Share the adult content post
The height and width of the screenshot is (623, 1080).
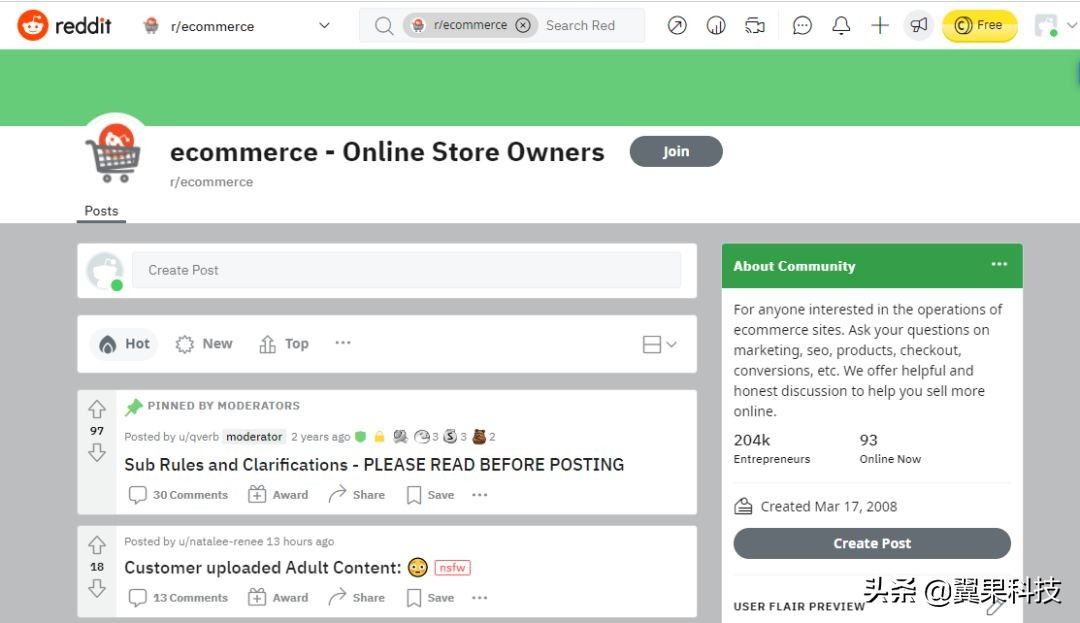[357, 598]
